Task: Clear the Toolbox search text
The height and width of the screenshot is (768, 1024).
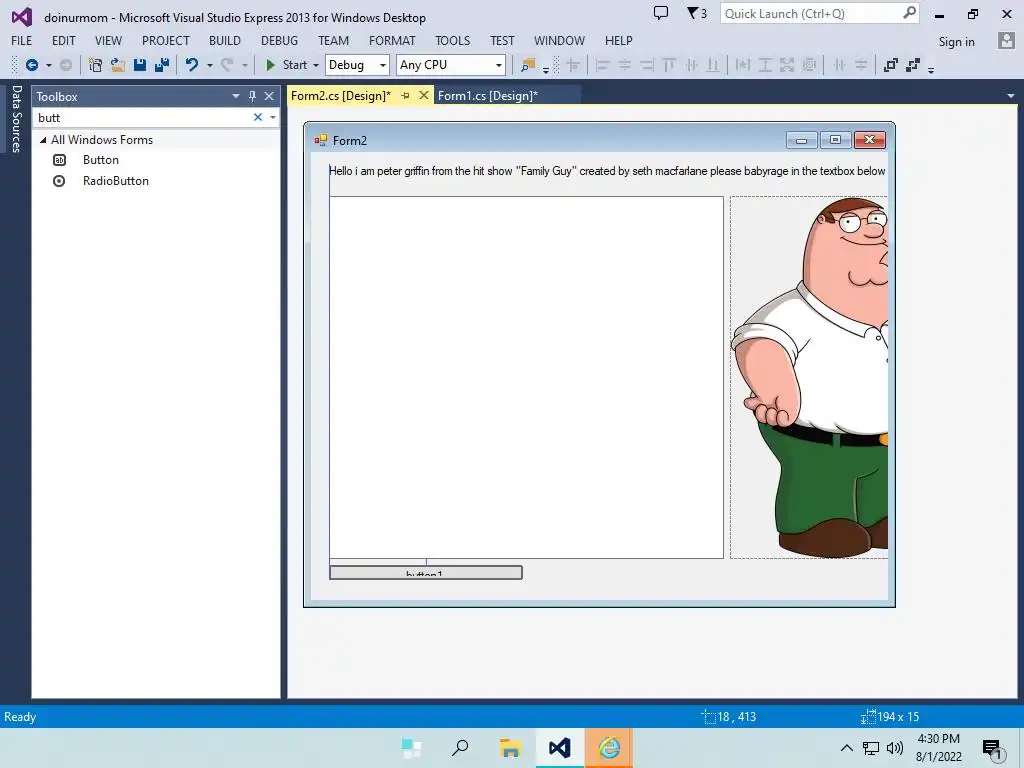Action: pyautogui.click(x=258, y=117)
